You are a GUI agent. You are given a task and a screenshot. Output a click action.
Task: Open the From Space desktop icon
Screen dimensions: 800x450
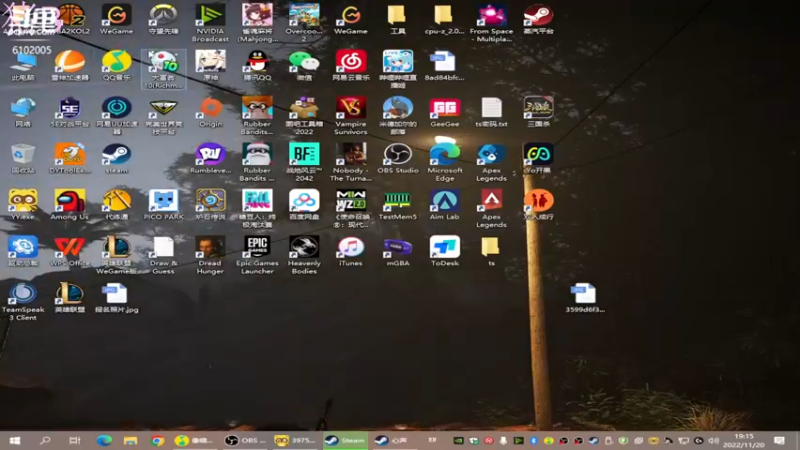(x=491, y=22)
